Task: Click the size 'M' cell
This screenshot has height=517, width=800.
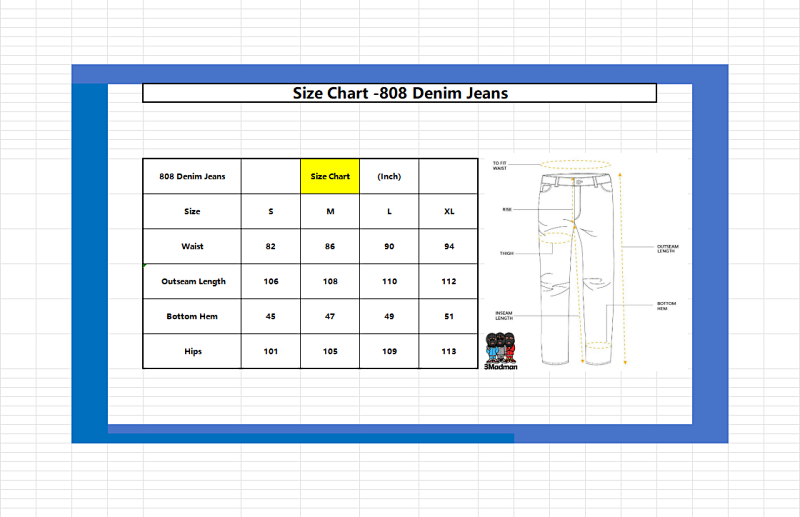Action: pyautogui.click(x=330, y=211)
